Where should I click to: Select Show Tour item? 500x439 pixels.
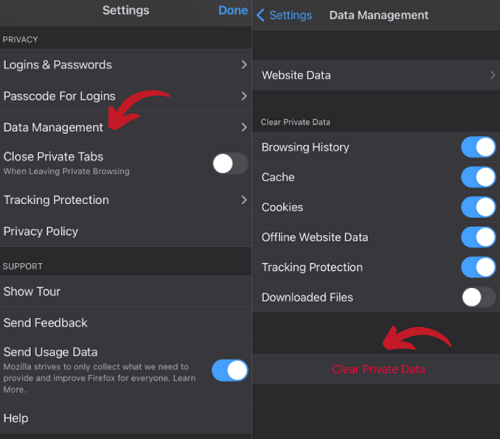tap(126, 291)
